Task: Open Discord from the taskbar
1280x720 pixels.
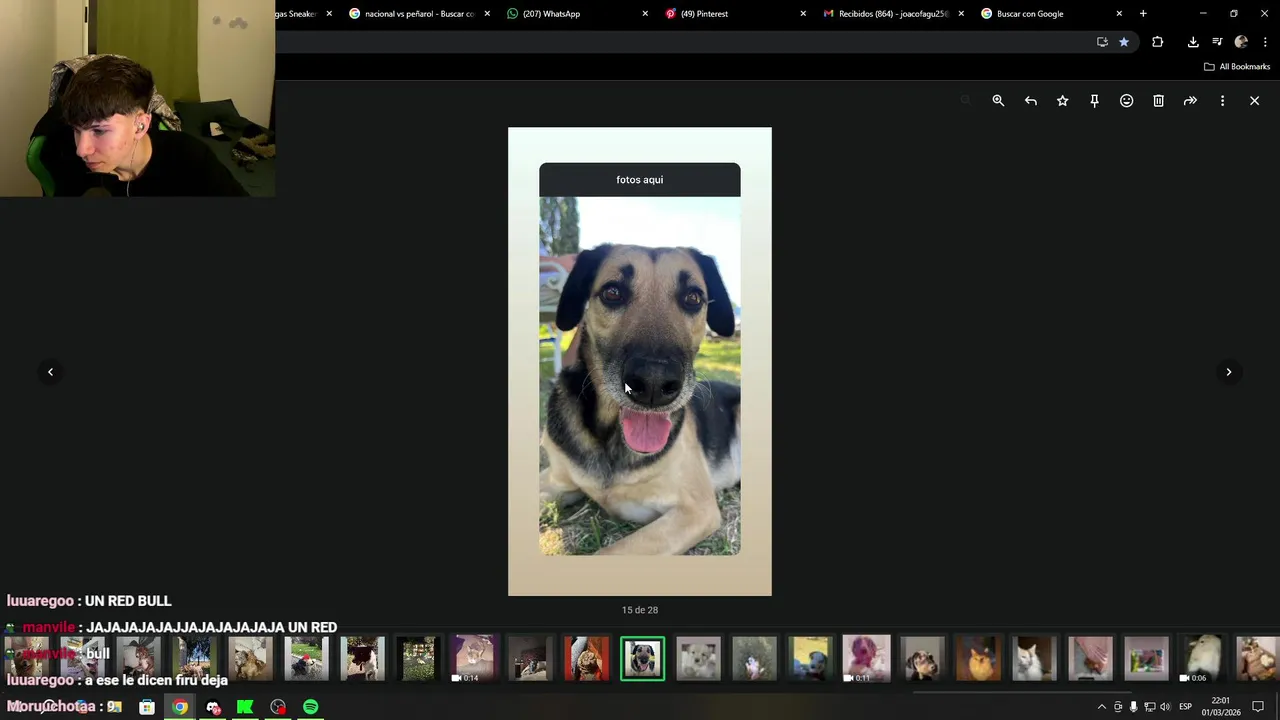Action: point(213,707)
